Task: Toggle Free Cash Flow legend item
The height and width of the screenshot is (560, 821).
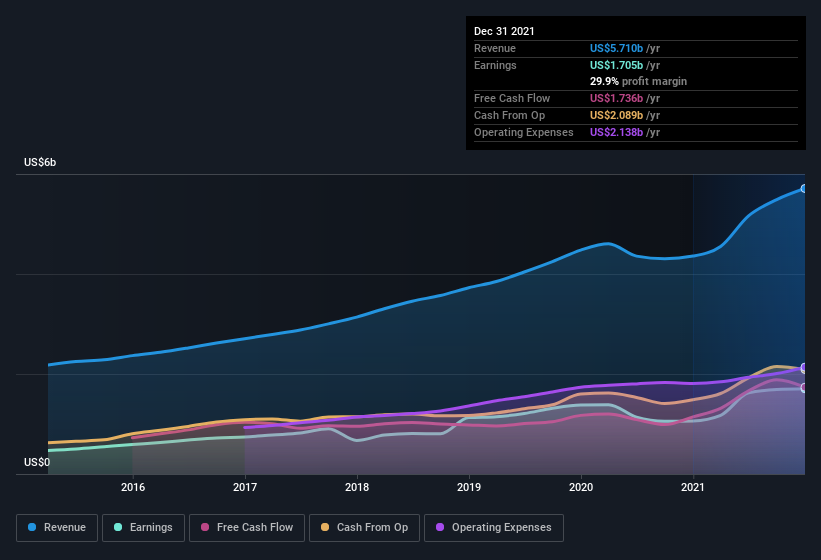Action: pos(246,527)
